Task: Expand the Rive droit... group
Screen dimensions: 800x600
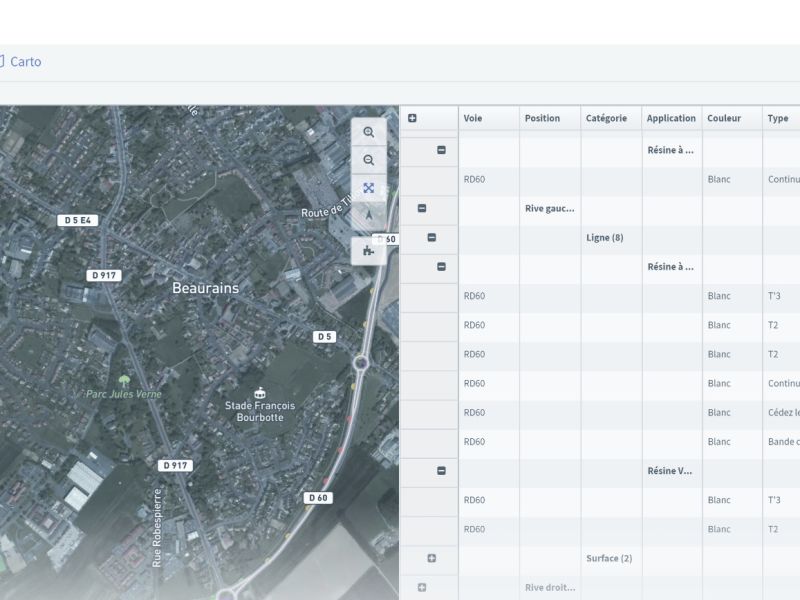Action: point(422,587)
